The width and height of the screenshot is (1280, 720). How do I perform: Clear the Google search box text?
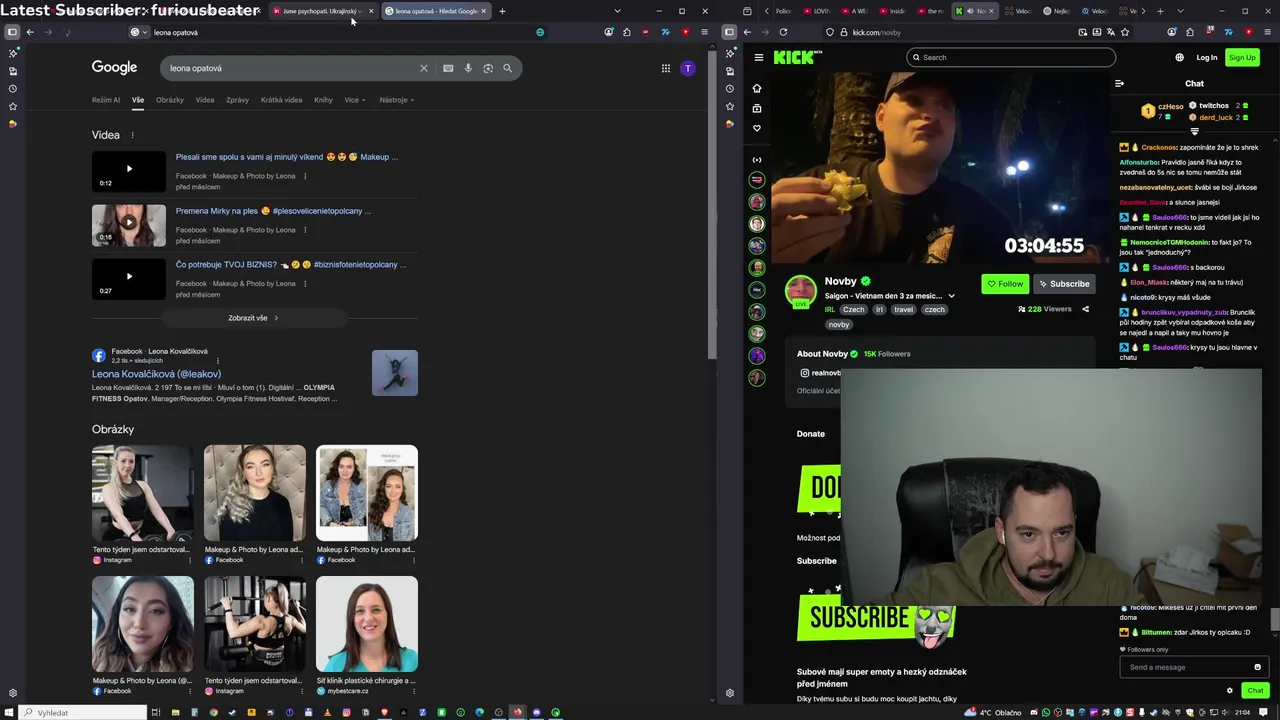[424, 68]
